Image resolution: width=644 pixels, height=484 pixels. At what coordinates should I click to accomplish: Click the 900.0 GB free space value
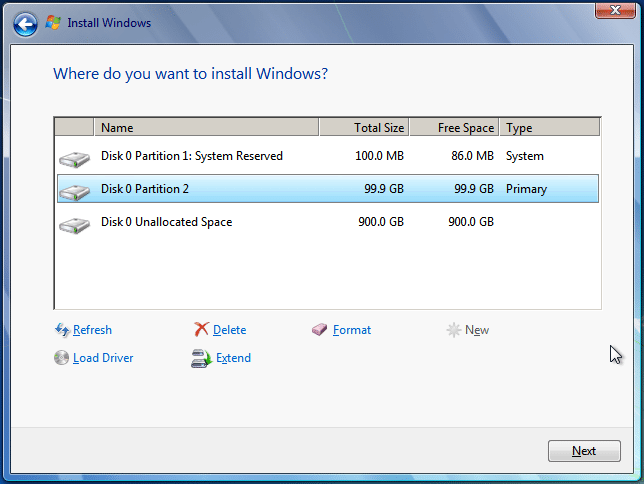pos(471,222)
